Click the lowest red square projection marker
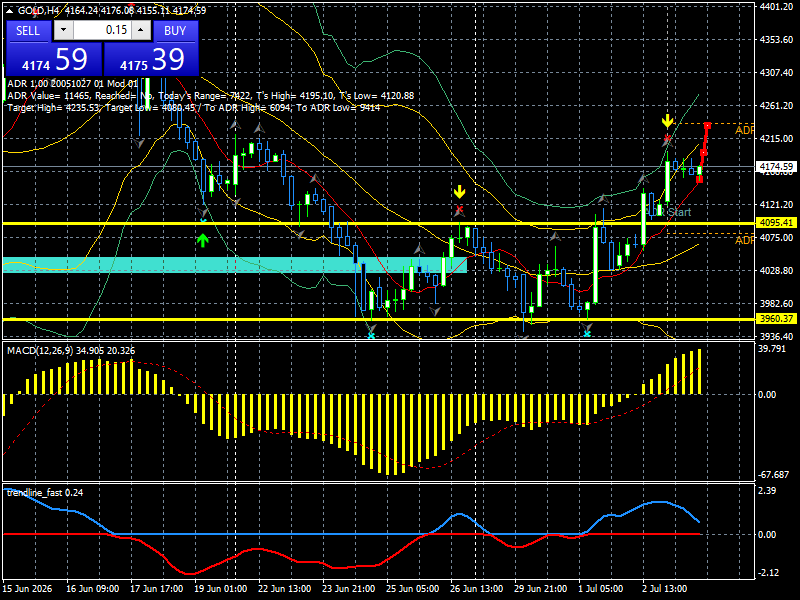The image size is (800, 600). point(699,179)
